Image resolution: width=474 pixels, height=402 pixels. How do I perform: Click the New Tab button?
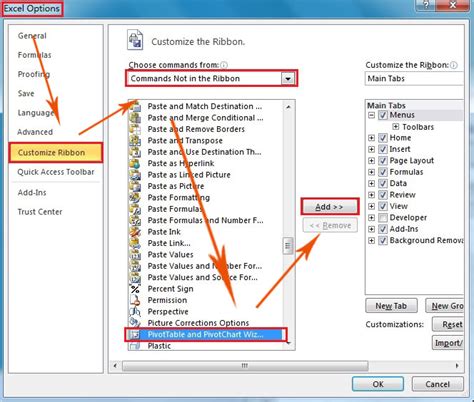coord(391,306)
